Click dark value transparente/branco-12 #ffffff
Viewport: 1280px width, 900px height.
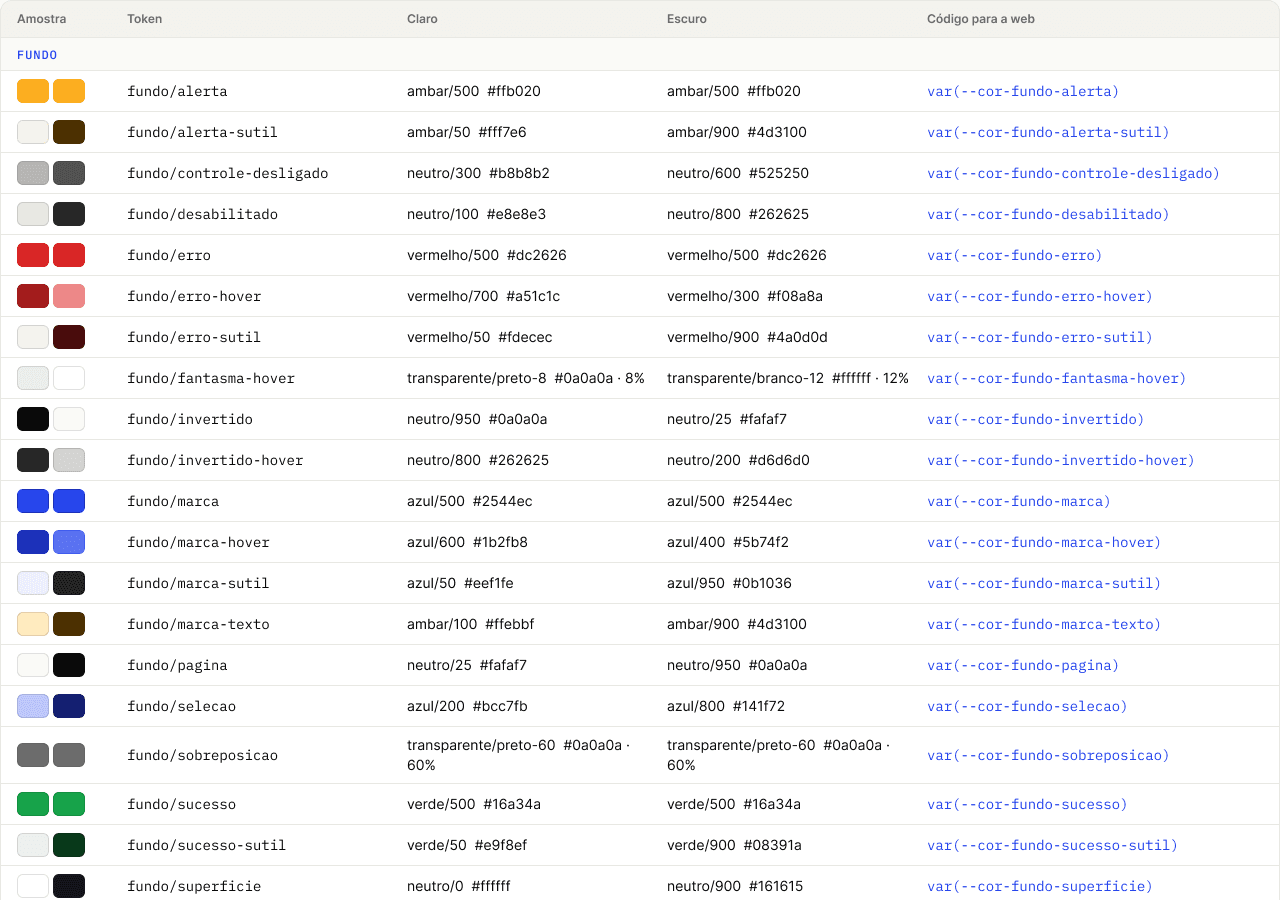(788, 378)
